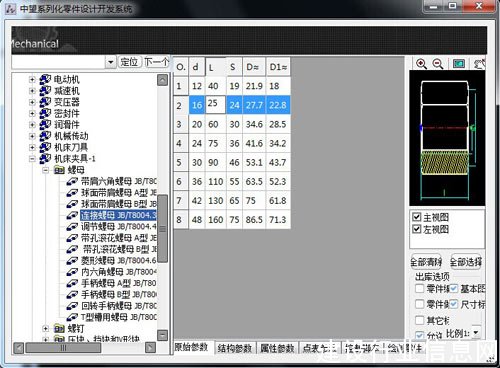Click the 定位 button
Screen dimensions: 500x368
pos(129,62)
